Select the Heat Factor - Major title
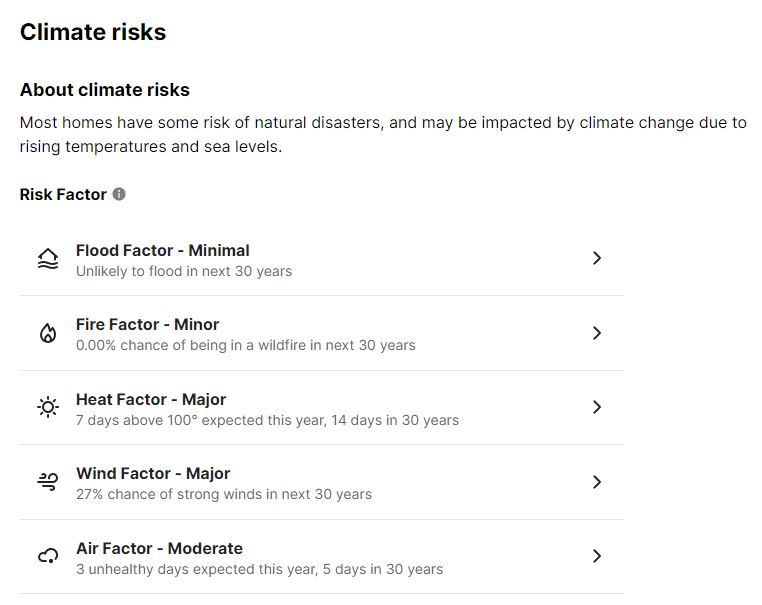This screenshot has height=605, width=762. (x=151, y=399)
